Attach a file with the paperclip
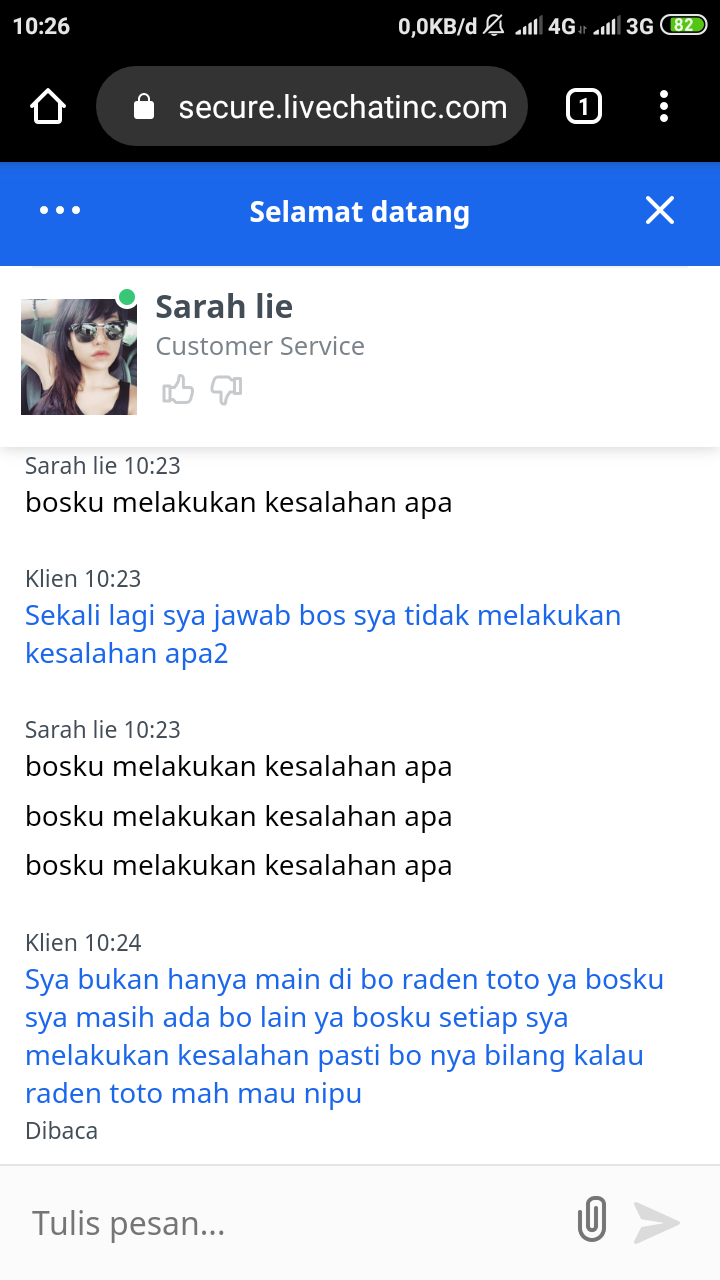This screenshot has height=1280, width=720. 592,1221
